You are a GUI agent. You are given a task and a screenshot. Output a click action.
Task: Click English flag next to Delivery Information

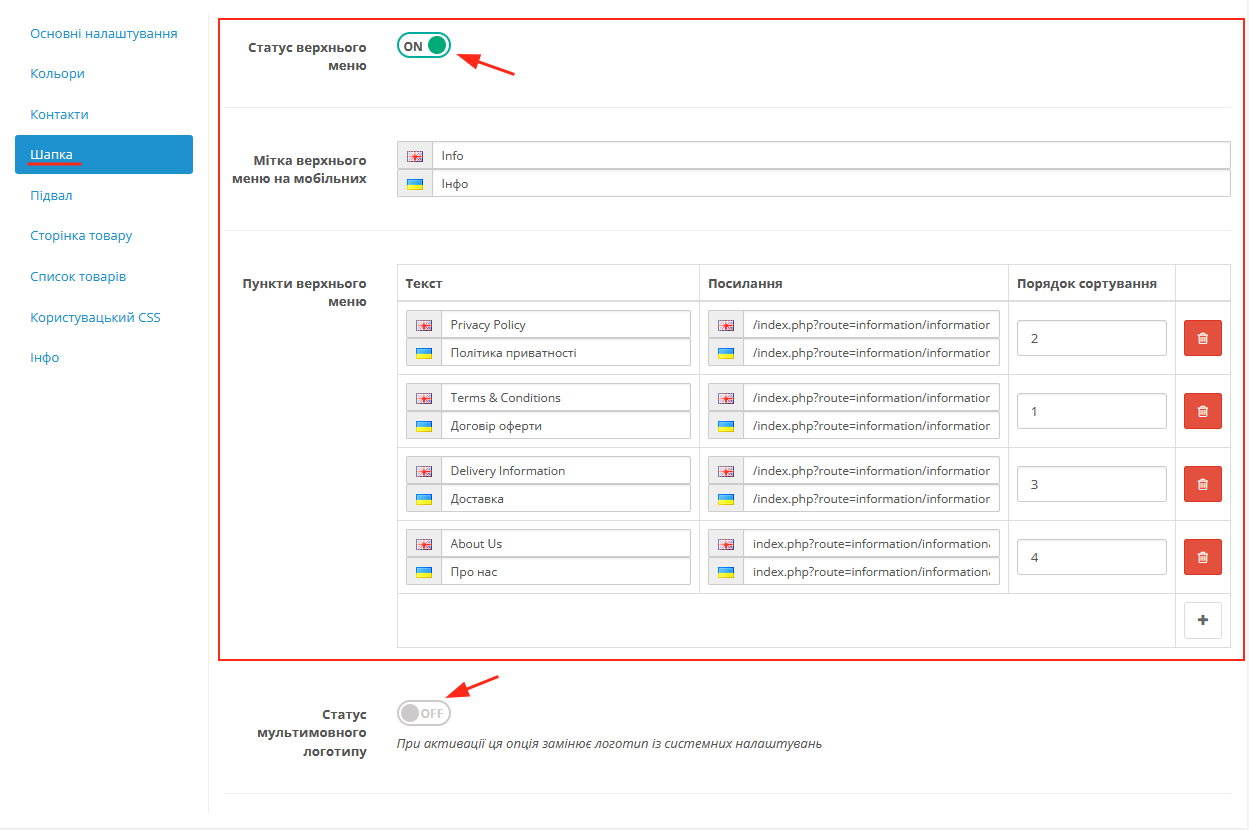(424, 471)
